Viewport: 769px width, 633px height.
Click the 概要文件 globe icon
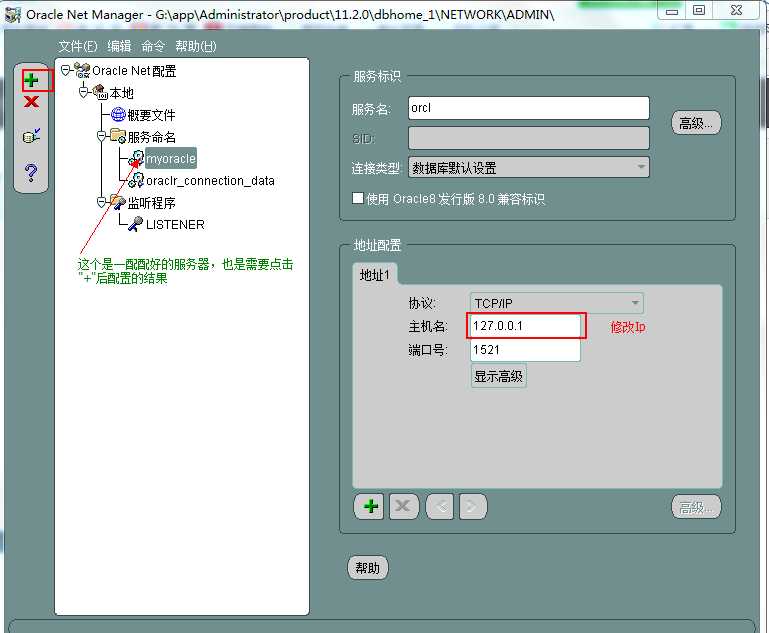[118, 115]
